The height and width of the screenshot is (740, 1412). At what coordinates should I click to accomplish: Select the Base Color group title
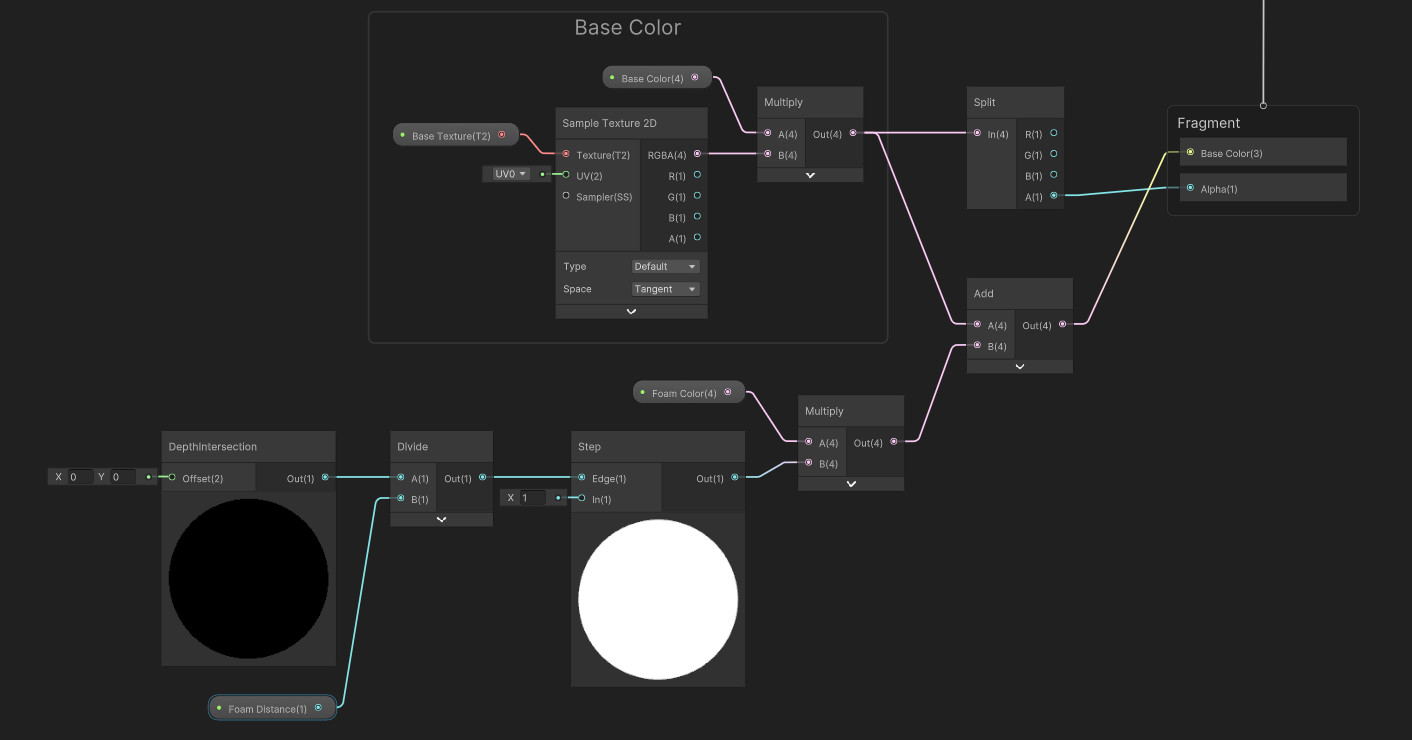(627, 28)
